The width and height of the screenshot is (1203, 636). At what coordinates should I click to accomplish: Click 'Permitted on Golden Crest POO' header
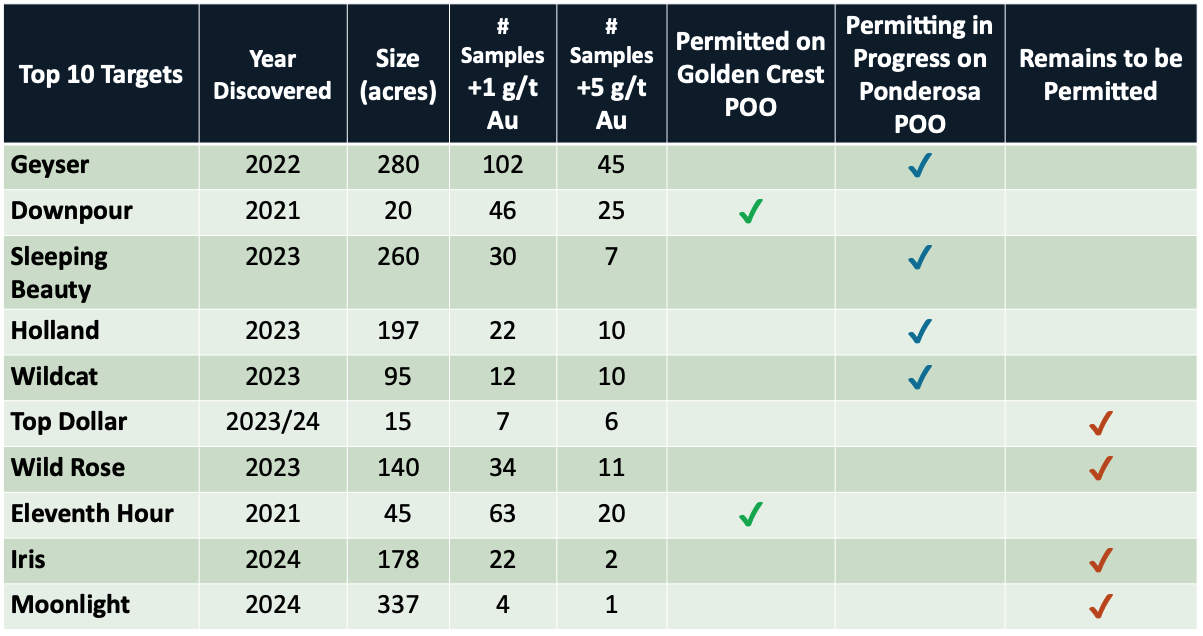750,74
